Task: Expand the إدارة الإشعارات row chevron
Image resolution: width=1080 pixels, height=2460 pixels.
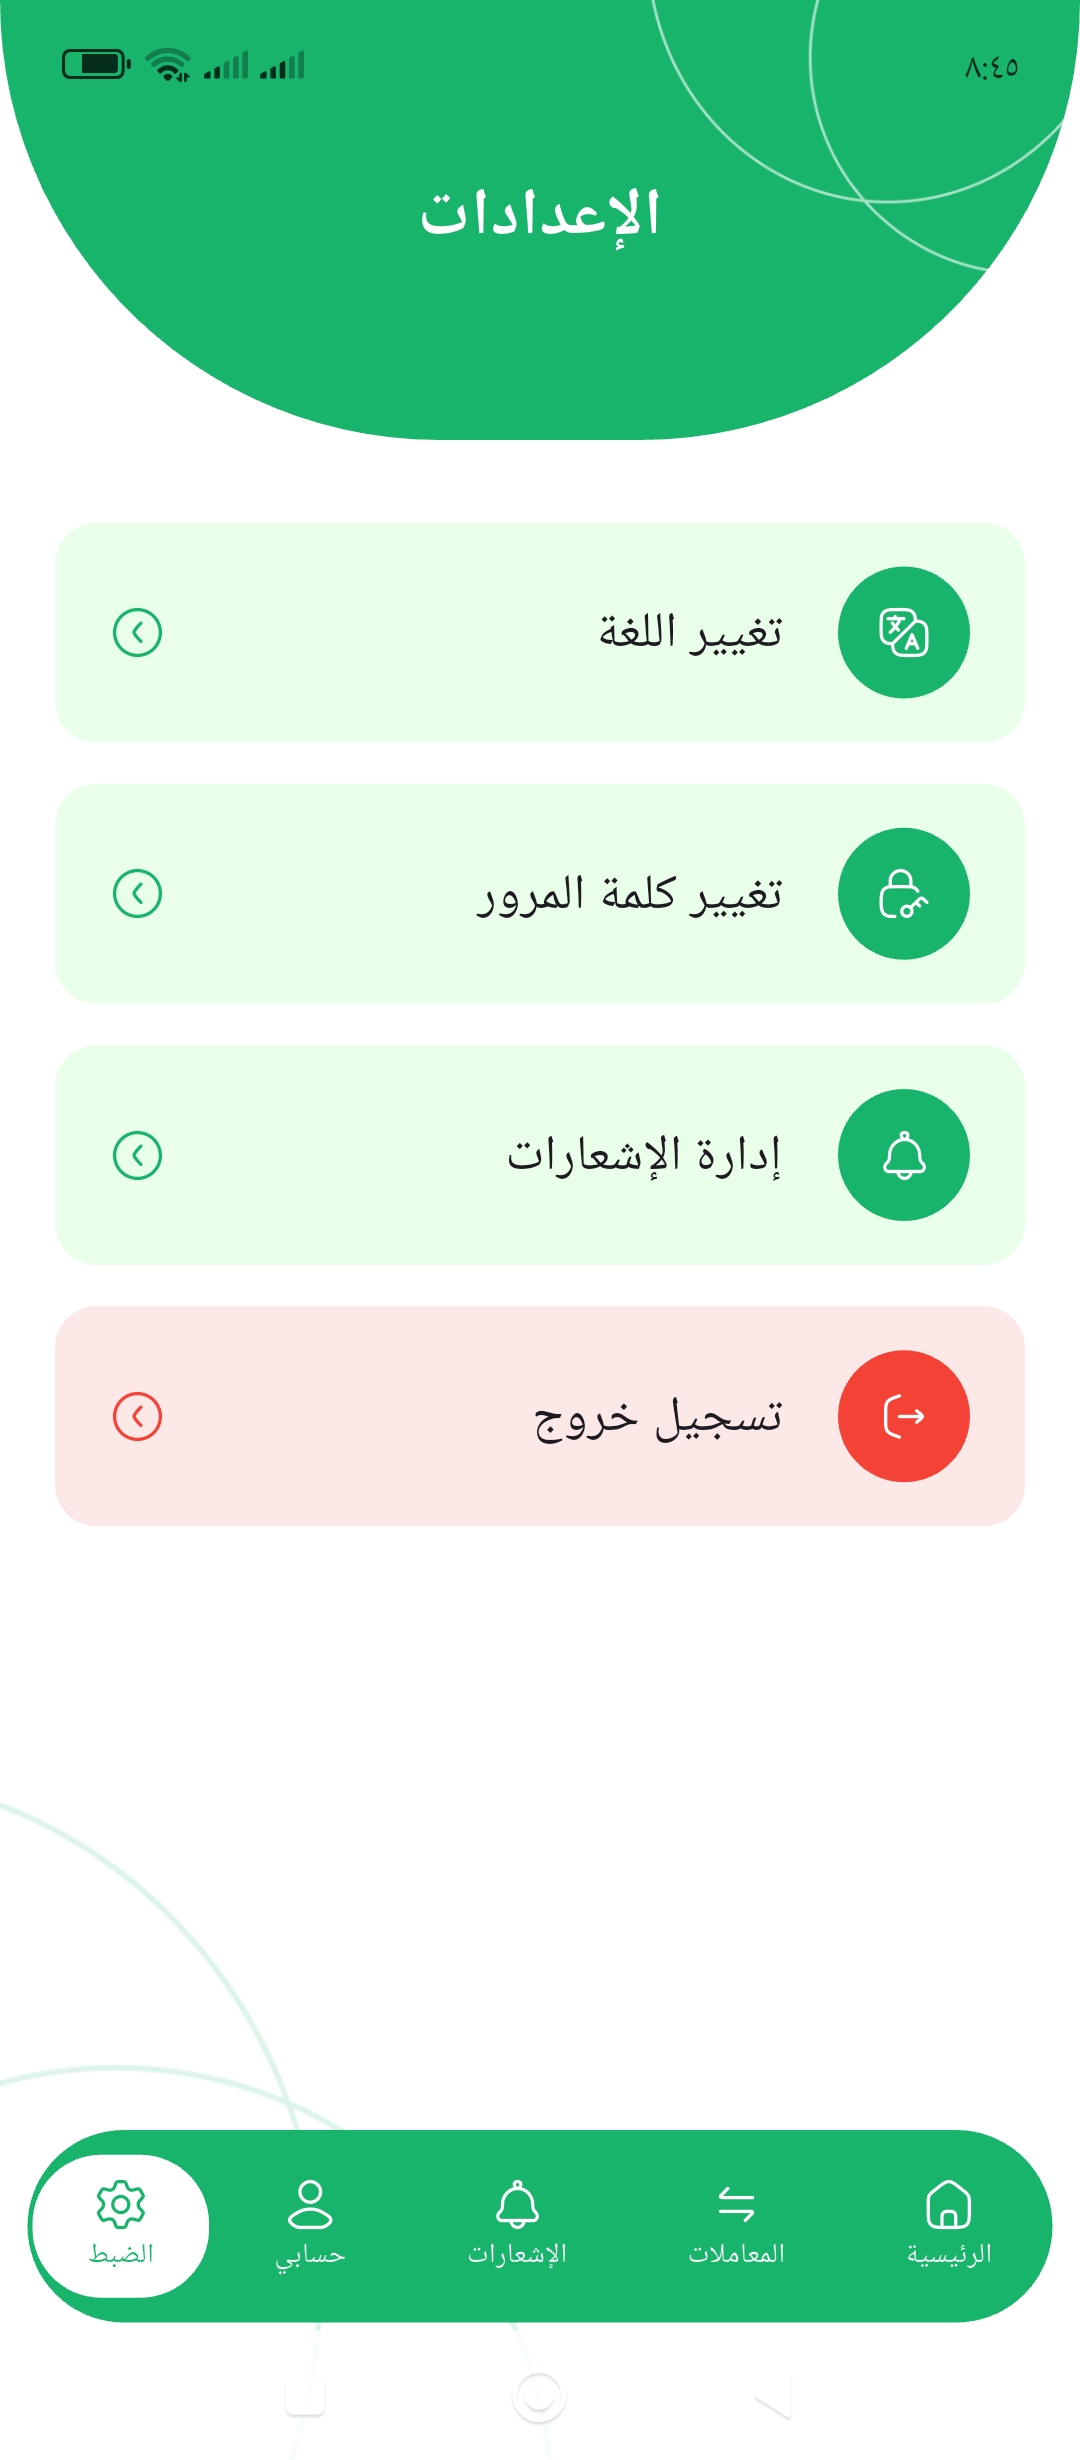Action: [138, 1155]
